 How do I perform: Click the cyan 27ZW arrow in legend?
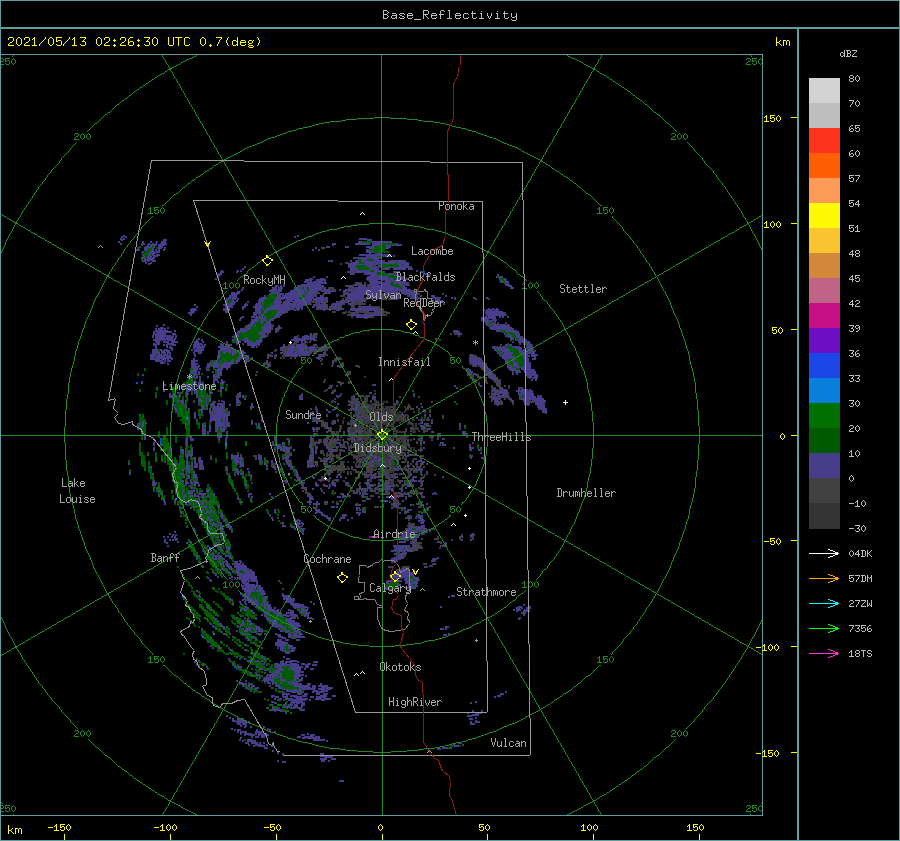[824, 603]
